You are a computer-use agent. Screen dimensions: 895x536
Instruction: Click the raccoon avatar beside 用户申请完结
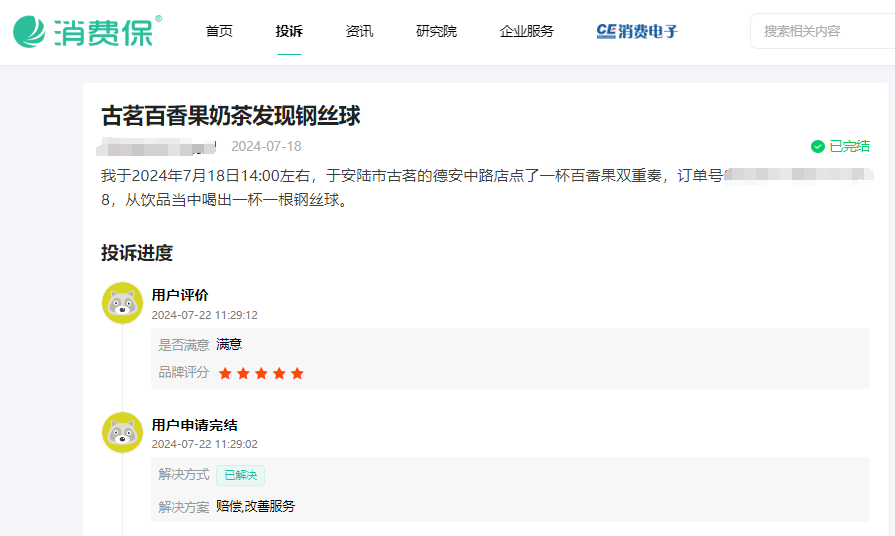pos(122,432)
